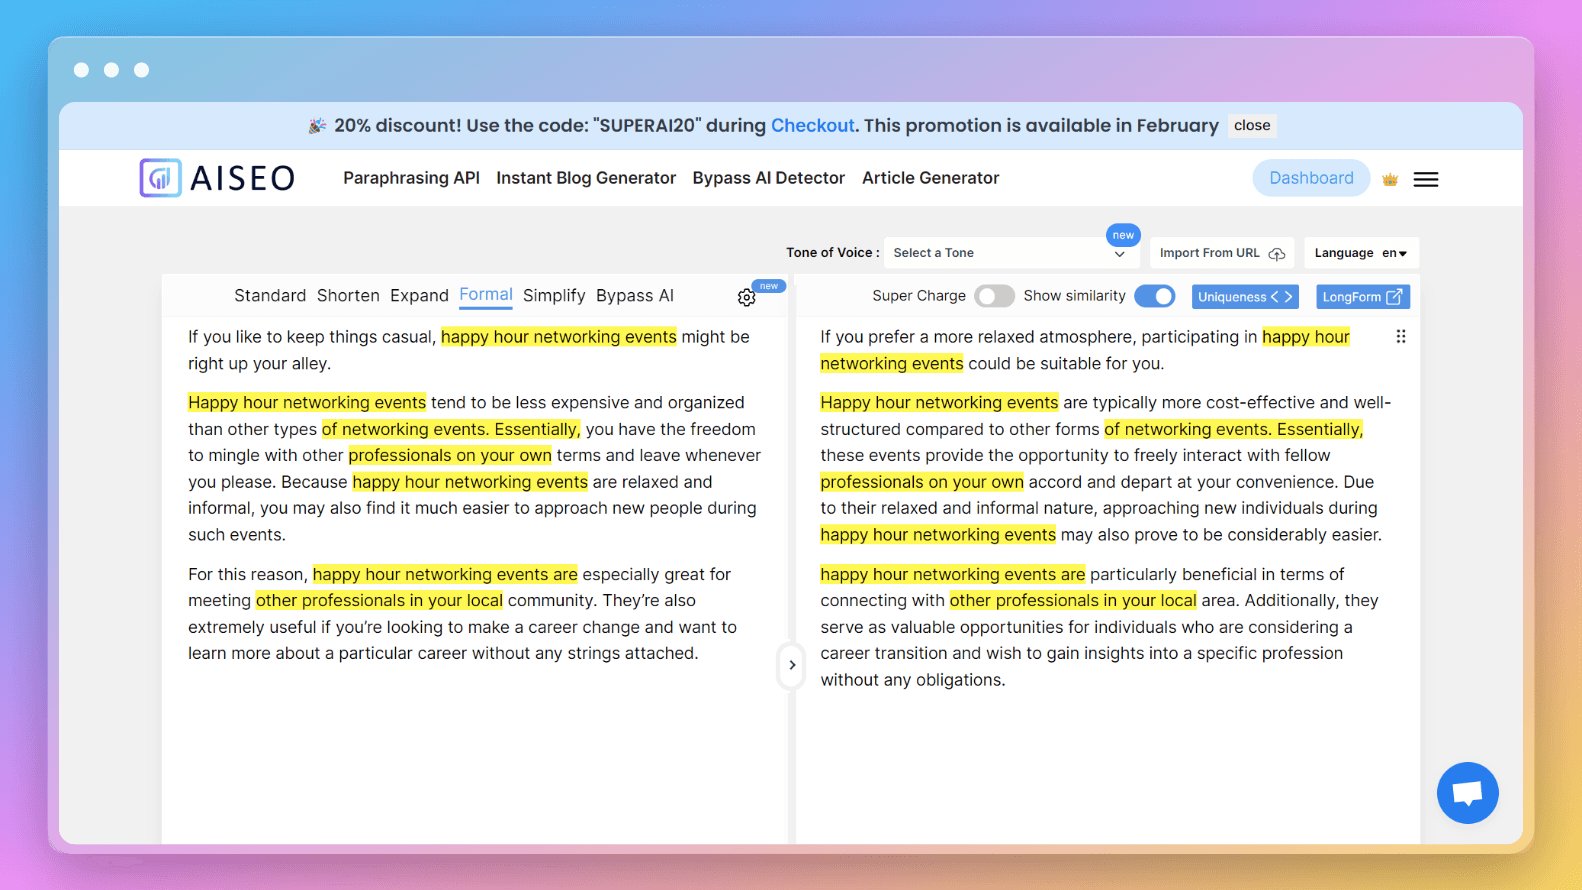This screenshot has width=1582, height=890.
Task: Expand the Language en dropdown
Action: [x=1360, y=253]
